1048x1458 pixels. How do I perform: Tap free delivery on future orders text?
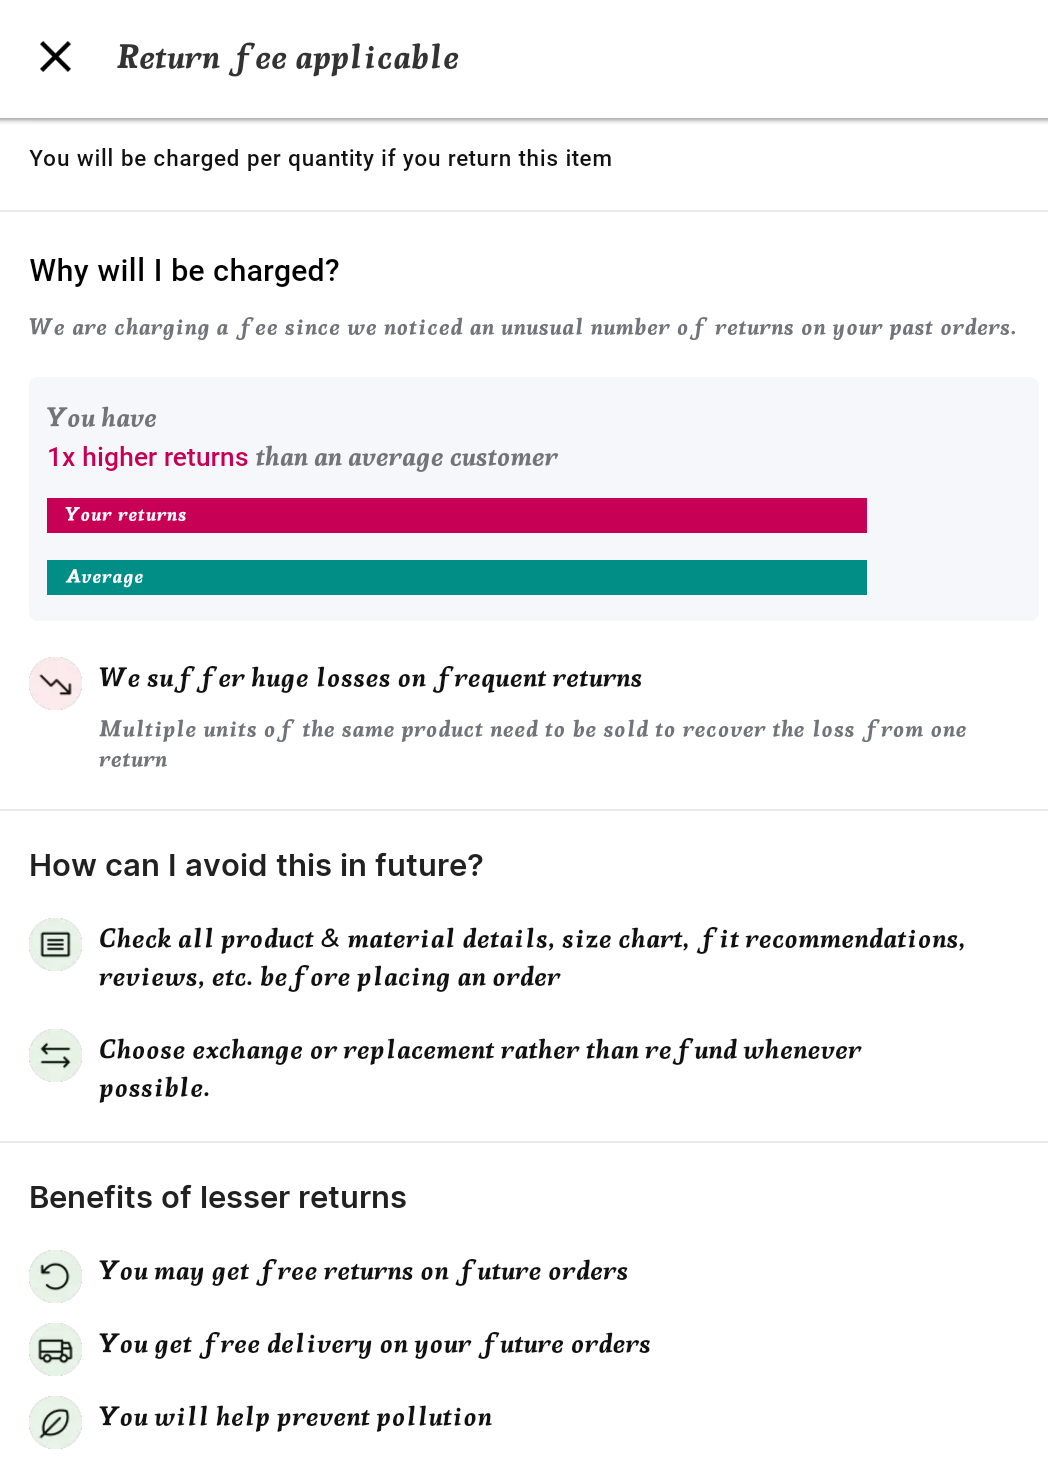[374, 1345]
